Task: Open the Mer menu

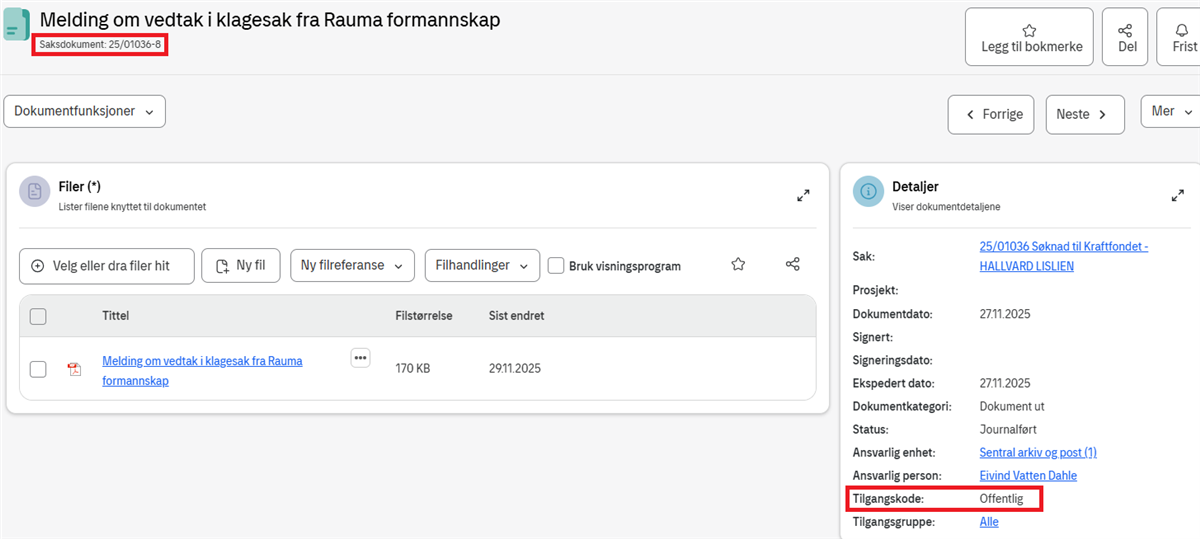Action: [1171, 112]
